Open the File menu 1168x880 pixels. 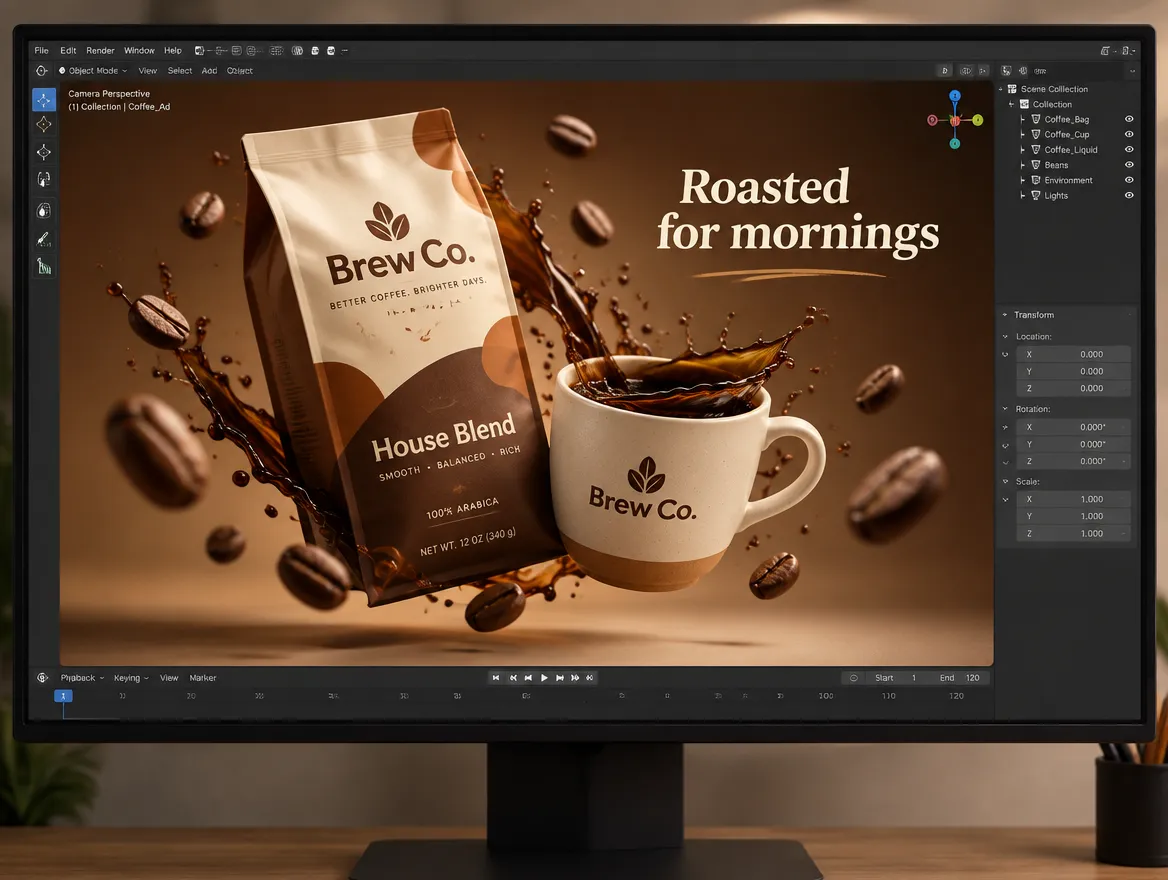[42, 51]
